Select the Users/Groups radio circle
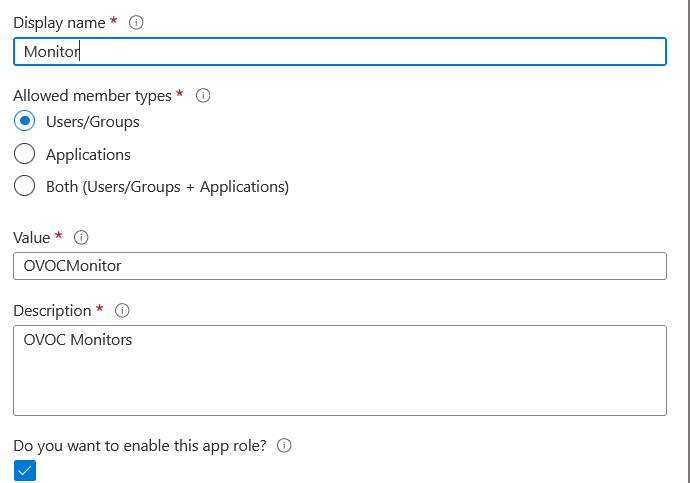The image size is (690, 483). pos(26,122)
